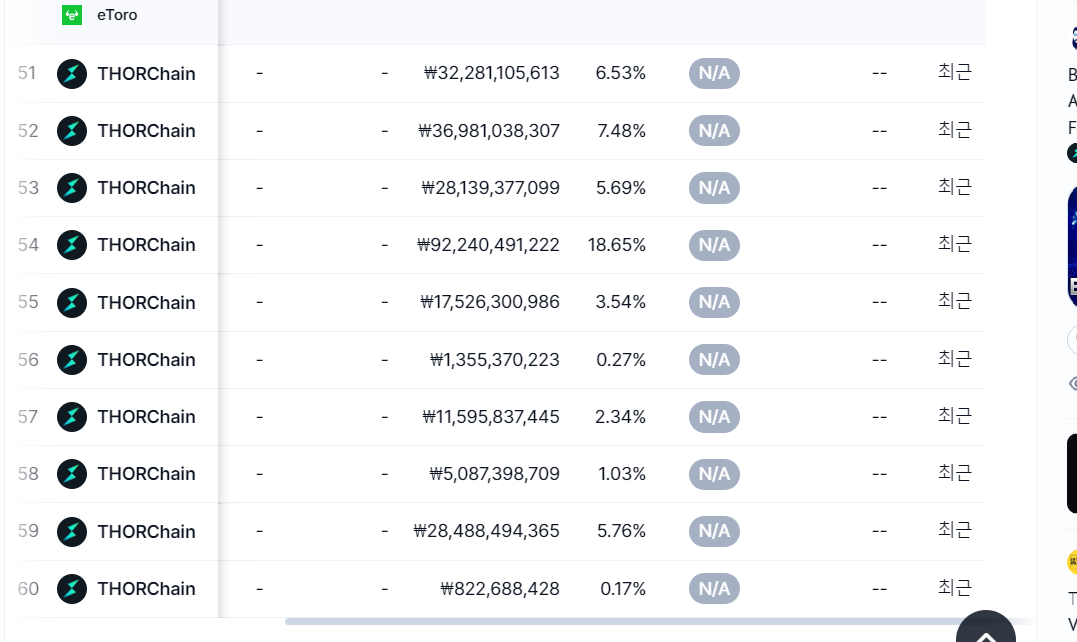Screen dimensions: 1077x642
Task: Select the 1.03% percentage cell
Action: pos(622,474)
